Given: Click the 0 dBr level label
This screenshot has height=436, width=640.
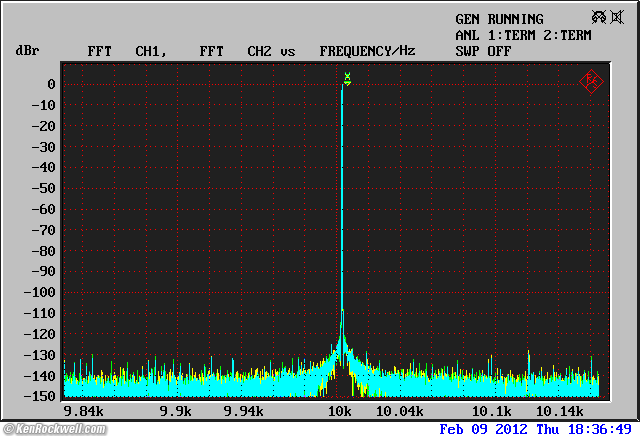Looking at the screenshot, I should coord(50,84).
